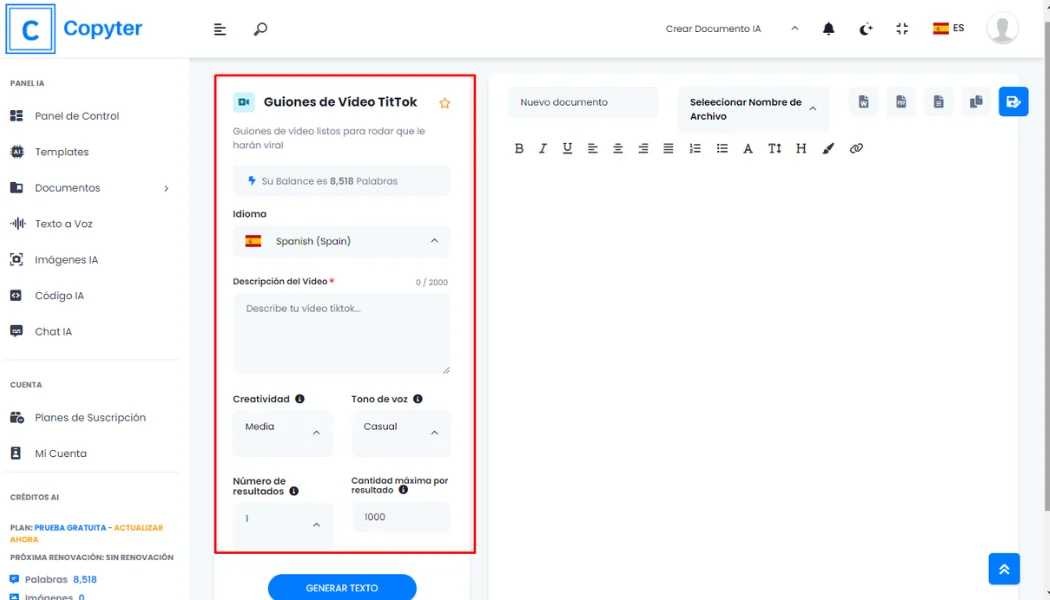Click the blue save document icon
The image size is (1050, 600).
pyautogui.click(x=1013, y=102)
